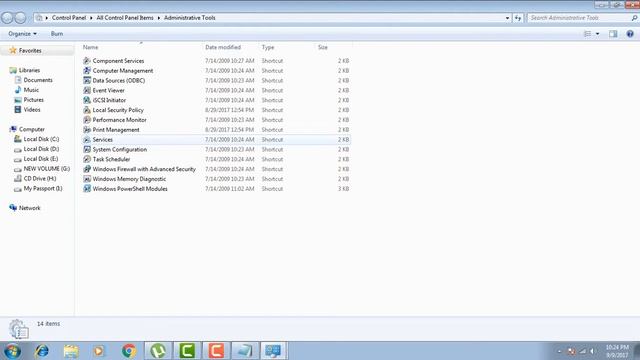This screenshot has width=640, height=360.
Task: Sort by the Name column header
Action: point(91,47)
